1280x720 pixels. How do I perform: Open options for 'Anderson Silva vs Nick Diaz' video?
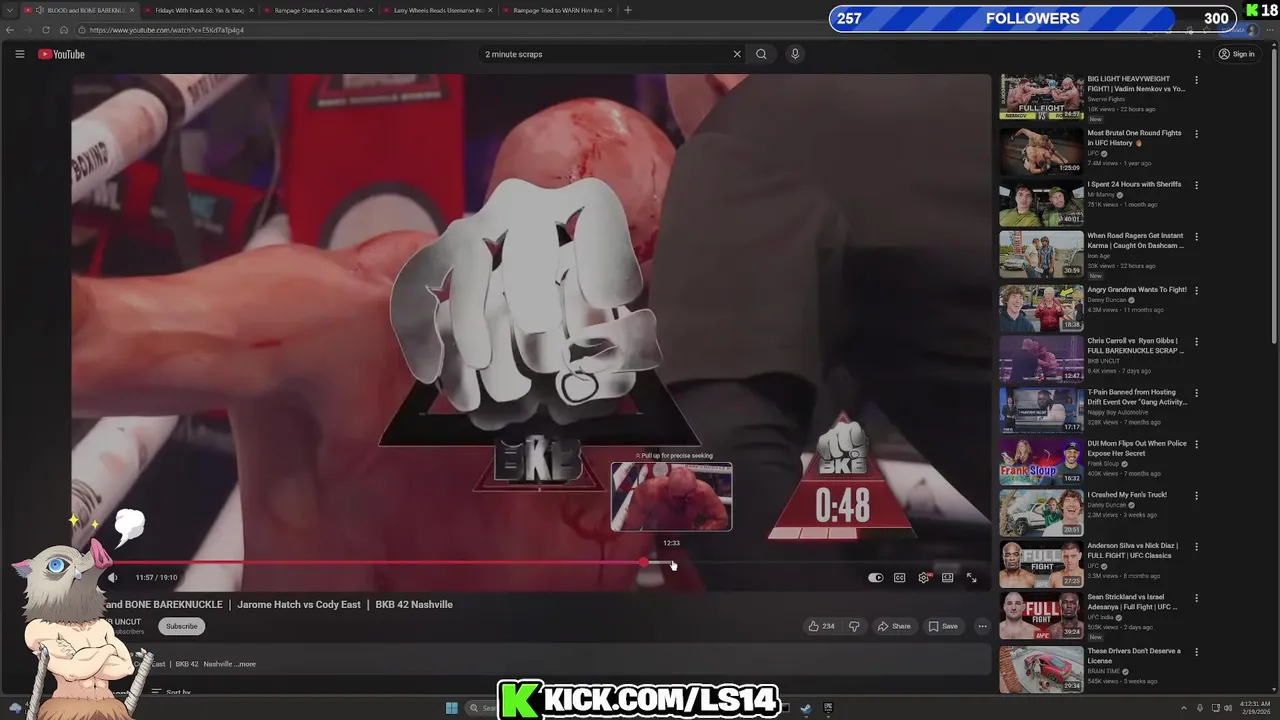coord(1196,547)
